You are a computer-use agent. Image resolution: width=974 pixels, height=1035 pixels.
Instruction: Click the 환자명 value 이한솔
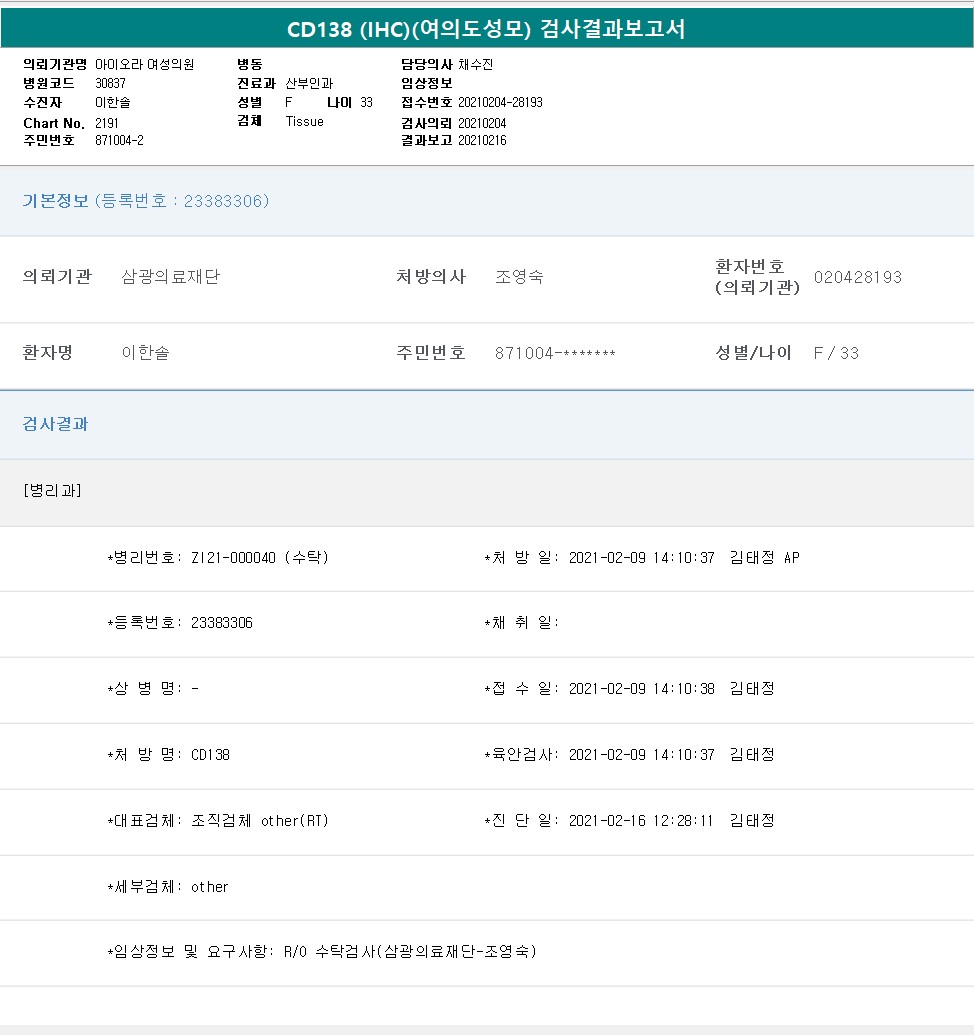point(145,353)
